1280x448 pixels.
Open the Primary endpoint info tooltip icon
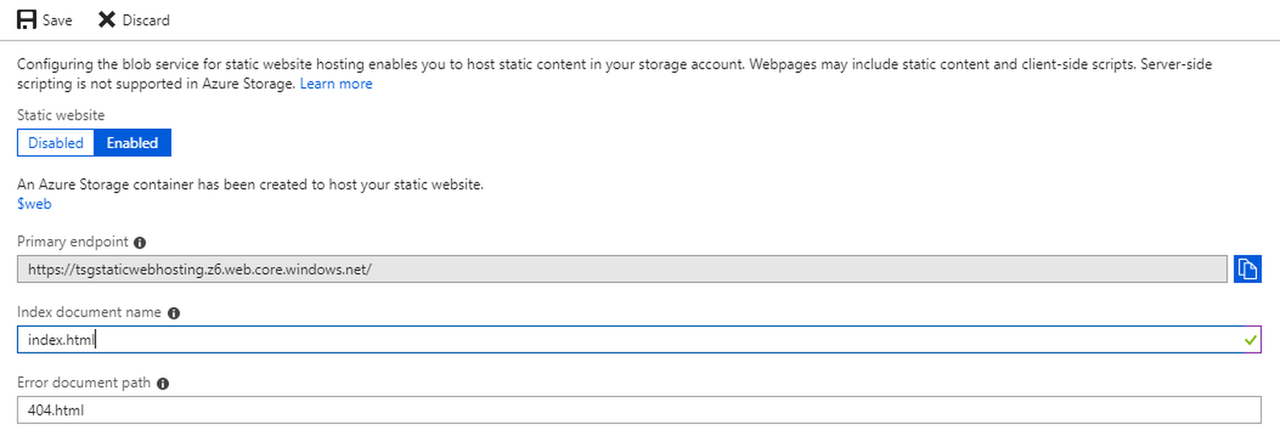click(x=140, y=243)
